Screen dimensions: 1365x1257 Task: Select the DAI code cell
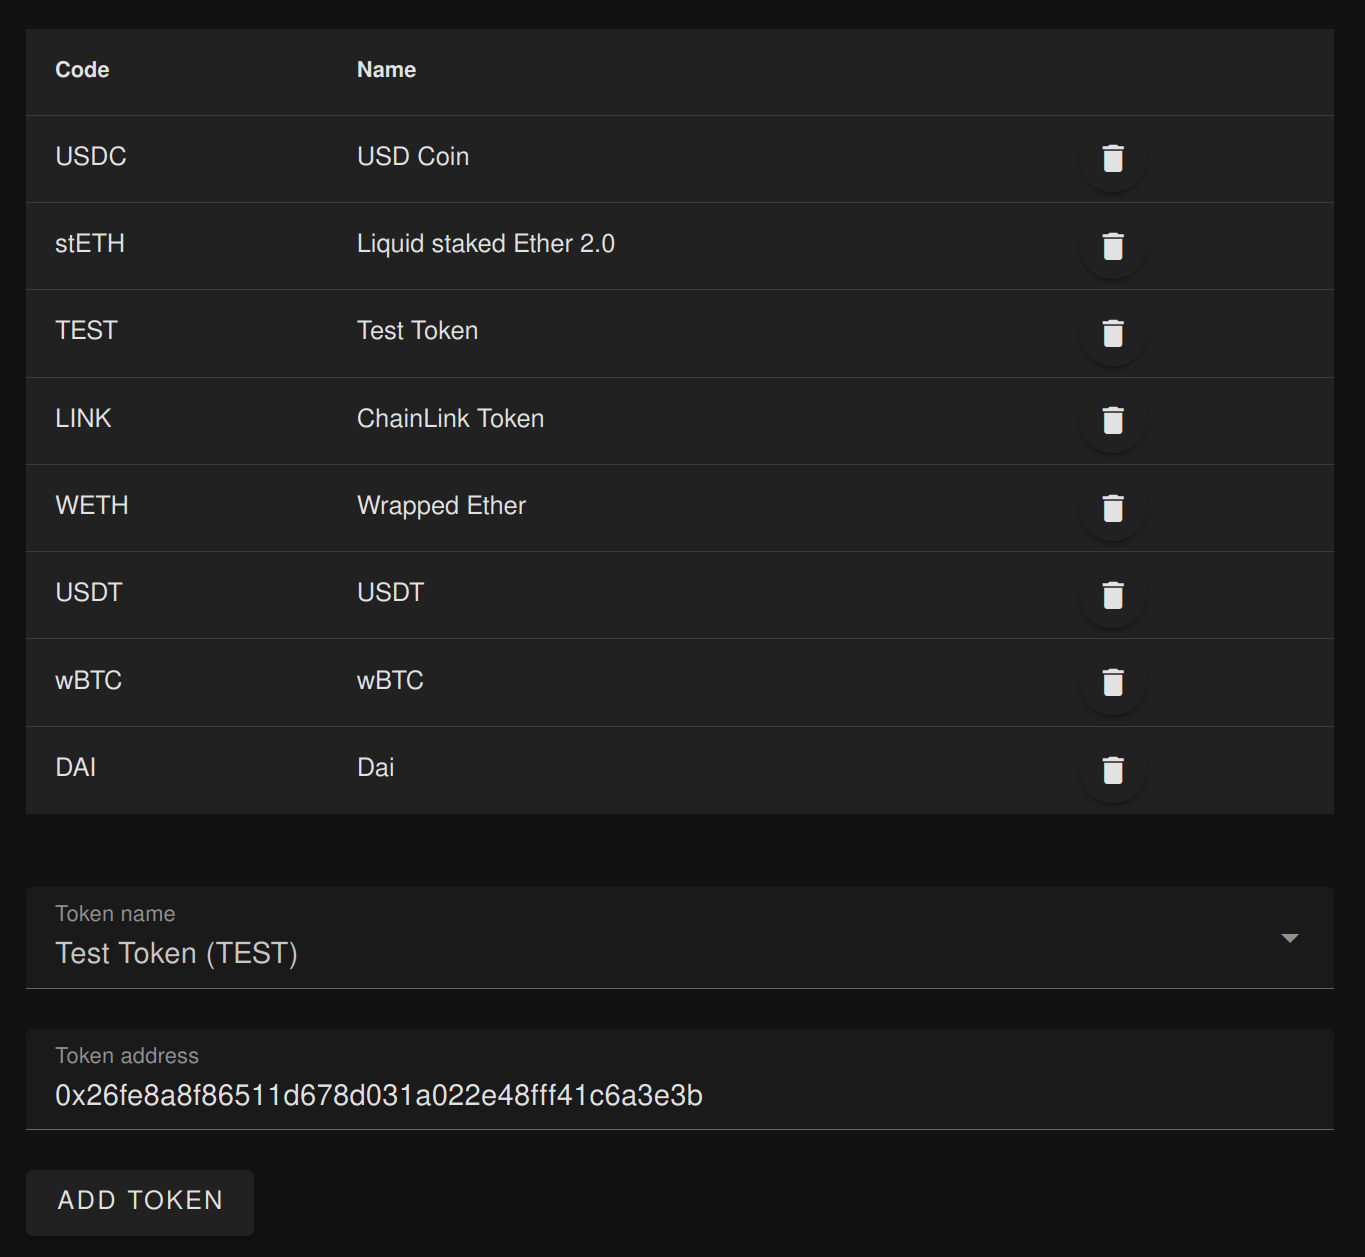[76, 768]
